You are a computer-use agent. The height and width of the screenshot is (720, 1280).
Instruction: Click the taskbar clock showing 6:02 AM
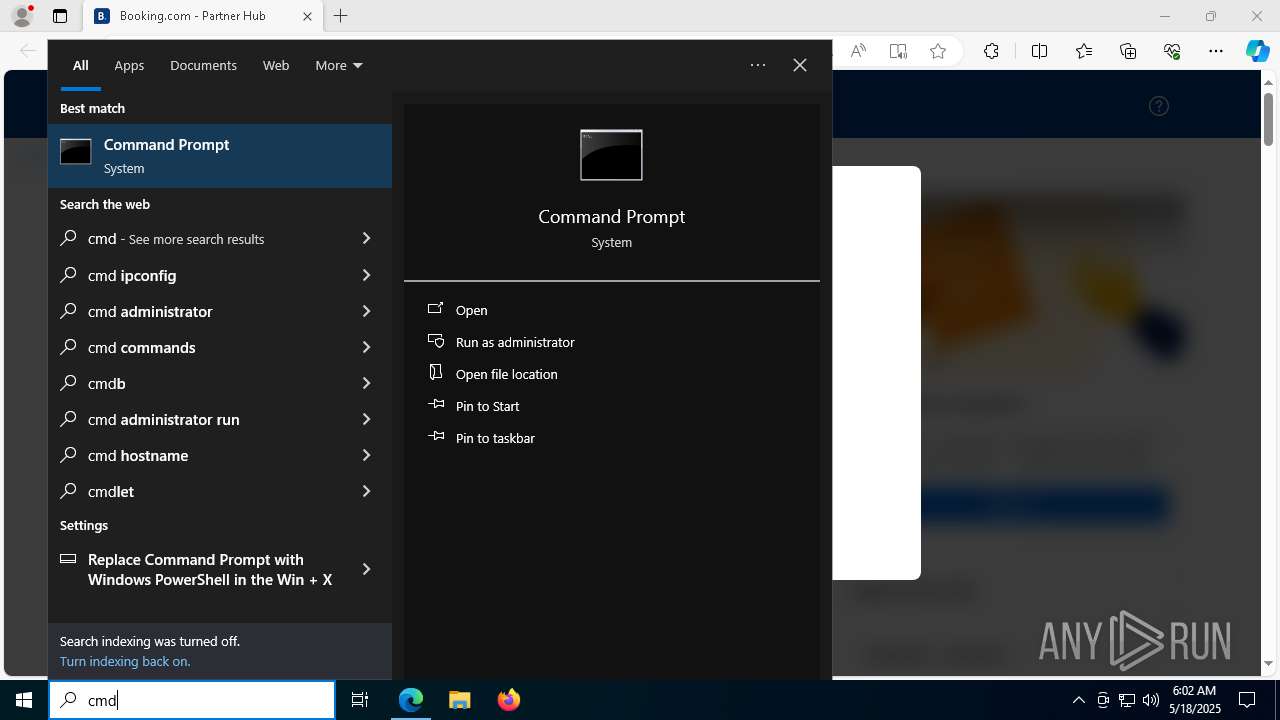tap(1195, 700)
